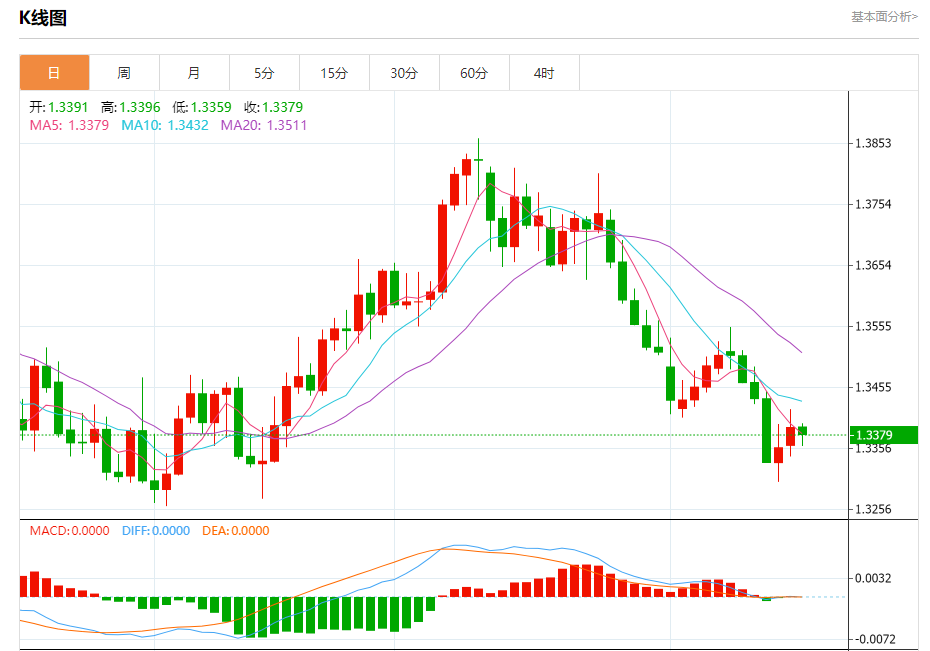Click the 1.3256 price axis label
Viewport: 930px width, 651px height.
(x=873, y=509)
